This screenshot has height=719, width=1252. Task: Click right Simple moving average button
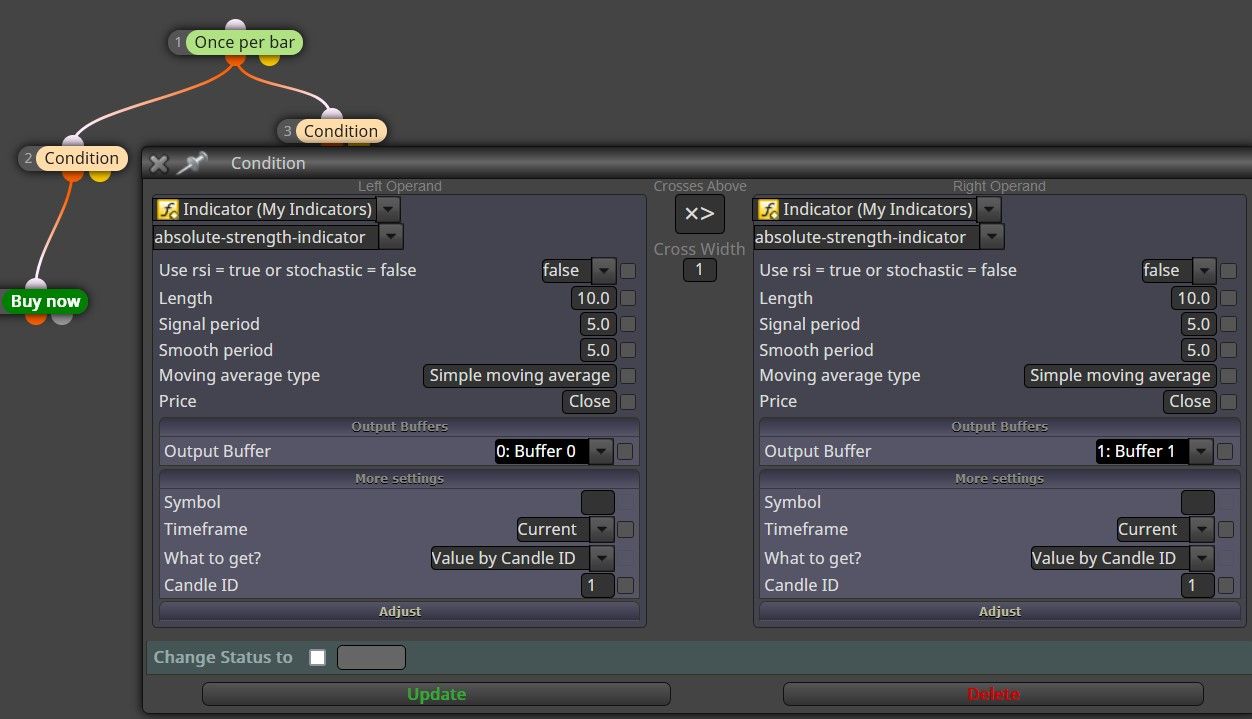[1120, 376]
